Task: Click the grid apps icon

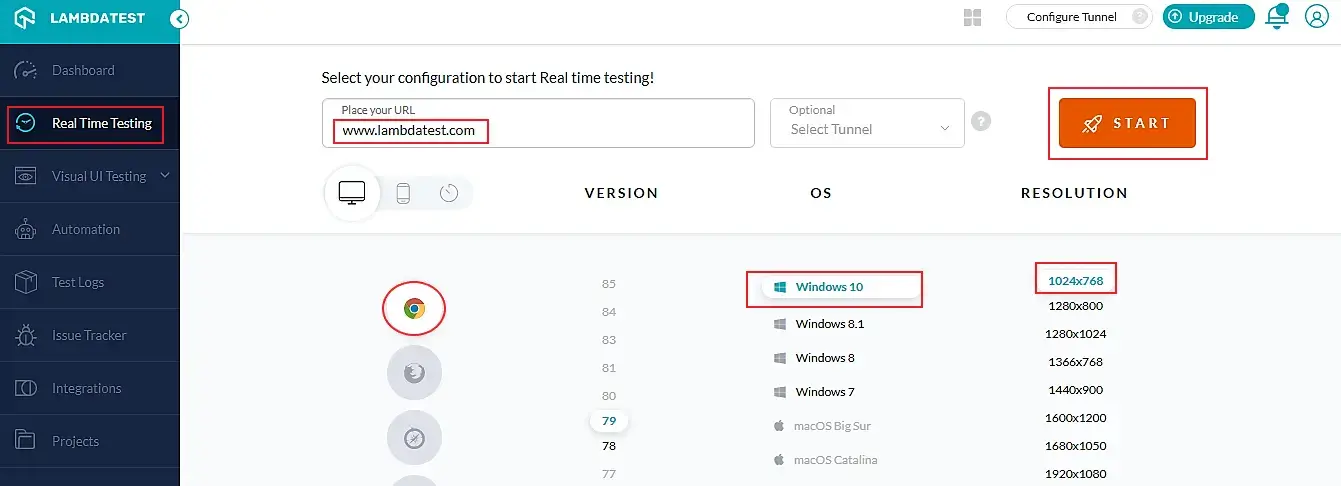Action: point(972,17)
